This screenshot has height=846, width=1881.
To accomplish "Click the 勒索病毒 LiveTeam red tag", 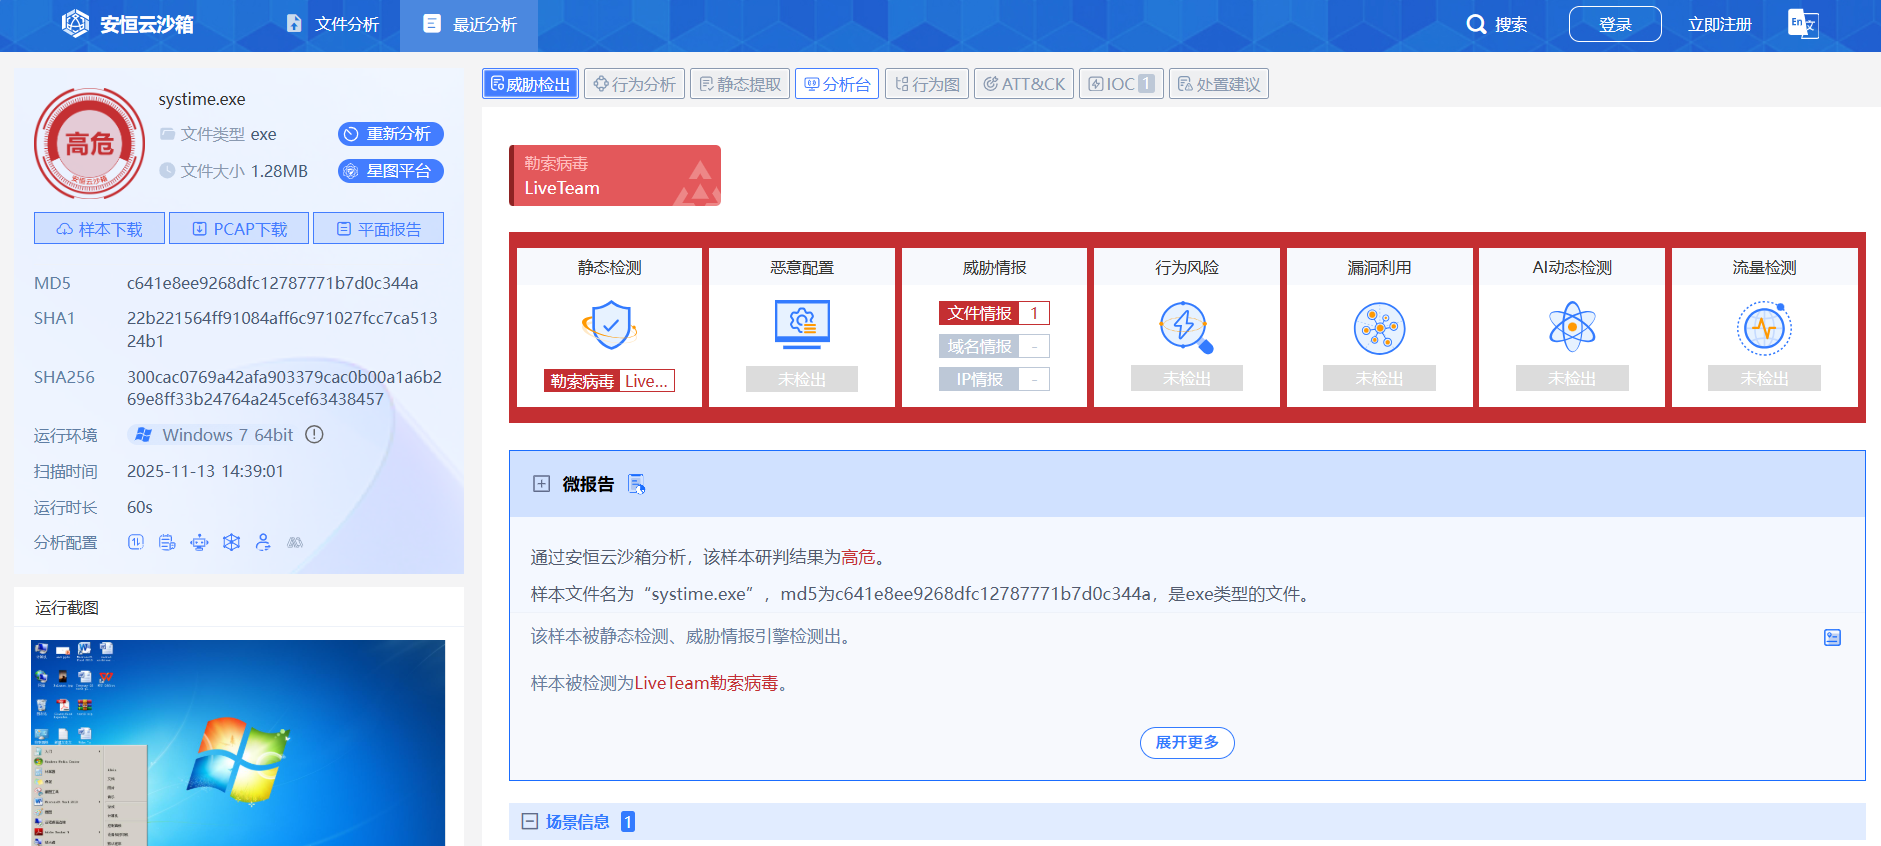I will [x=615, y=175].
